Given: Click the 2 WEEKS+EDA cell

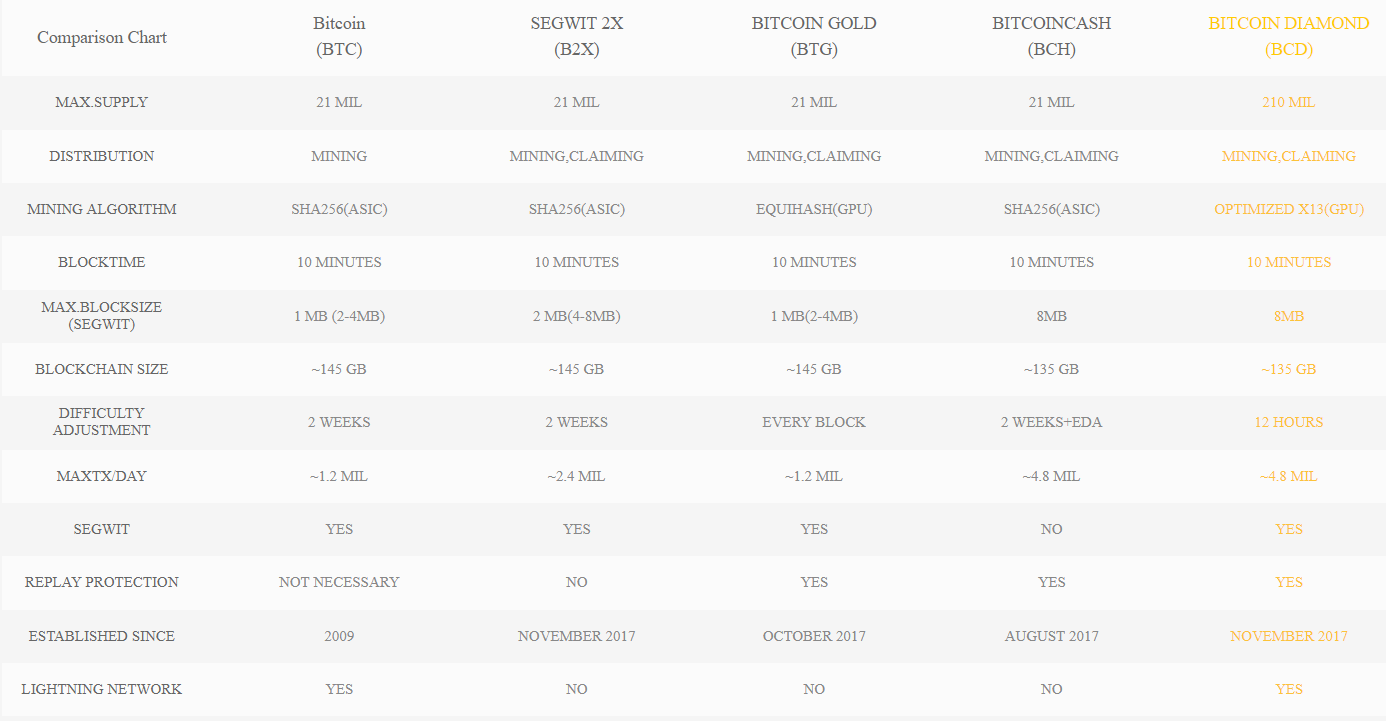Looking at the screenshot, I should tap(1051, 422).
